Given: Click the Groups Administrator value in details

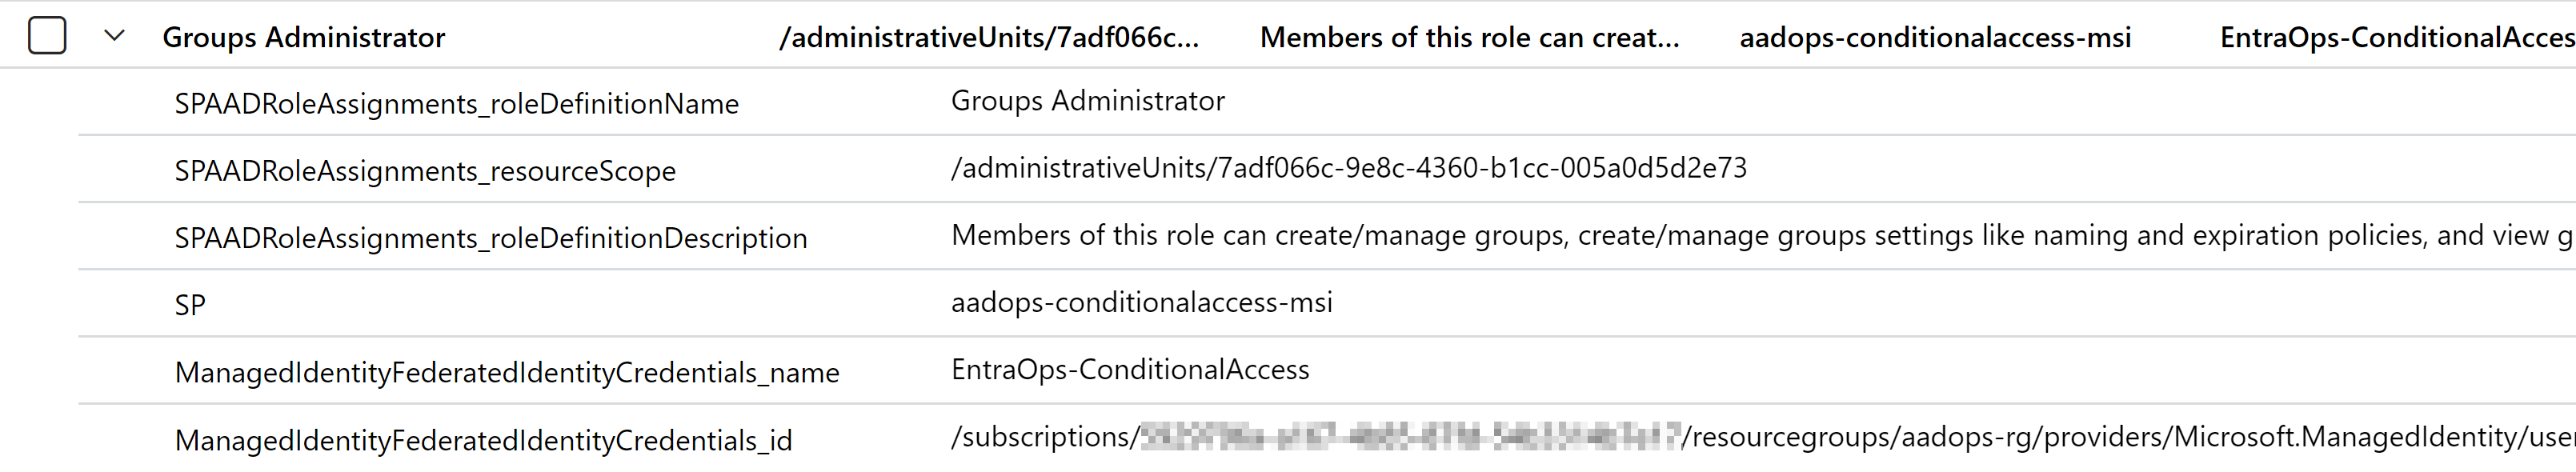Looking at the screenshot, I should coord(1088,101).
